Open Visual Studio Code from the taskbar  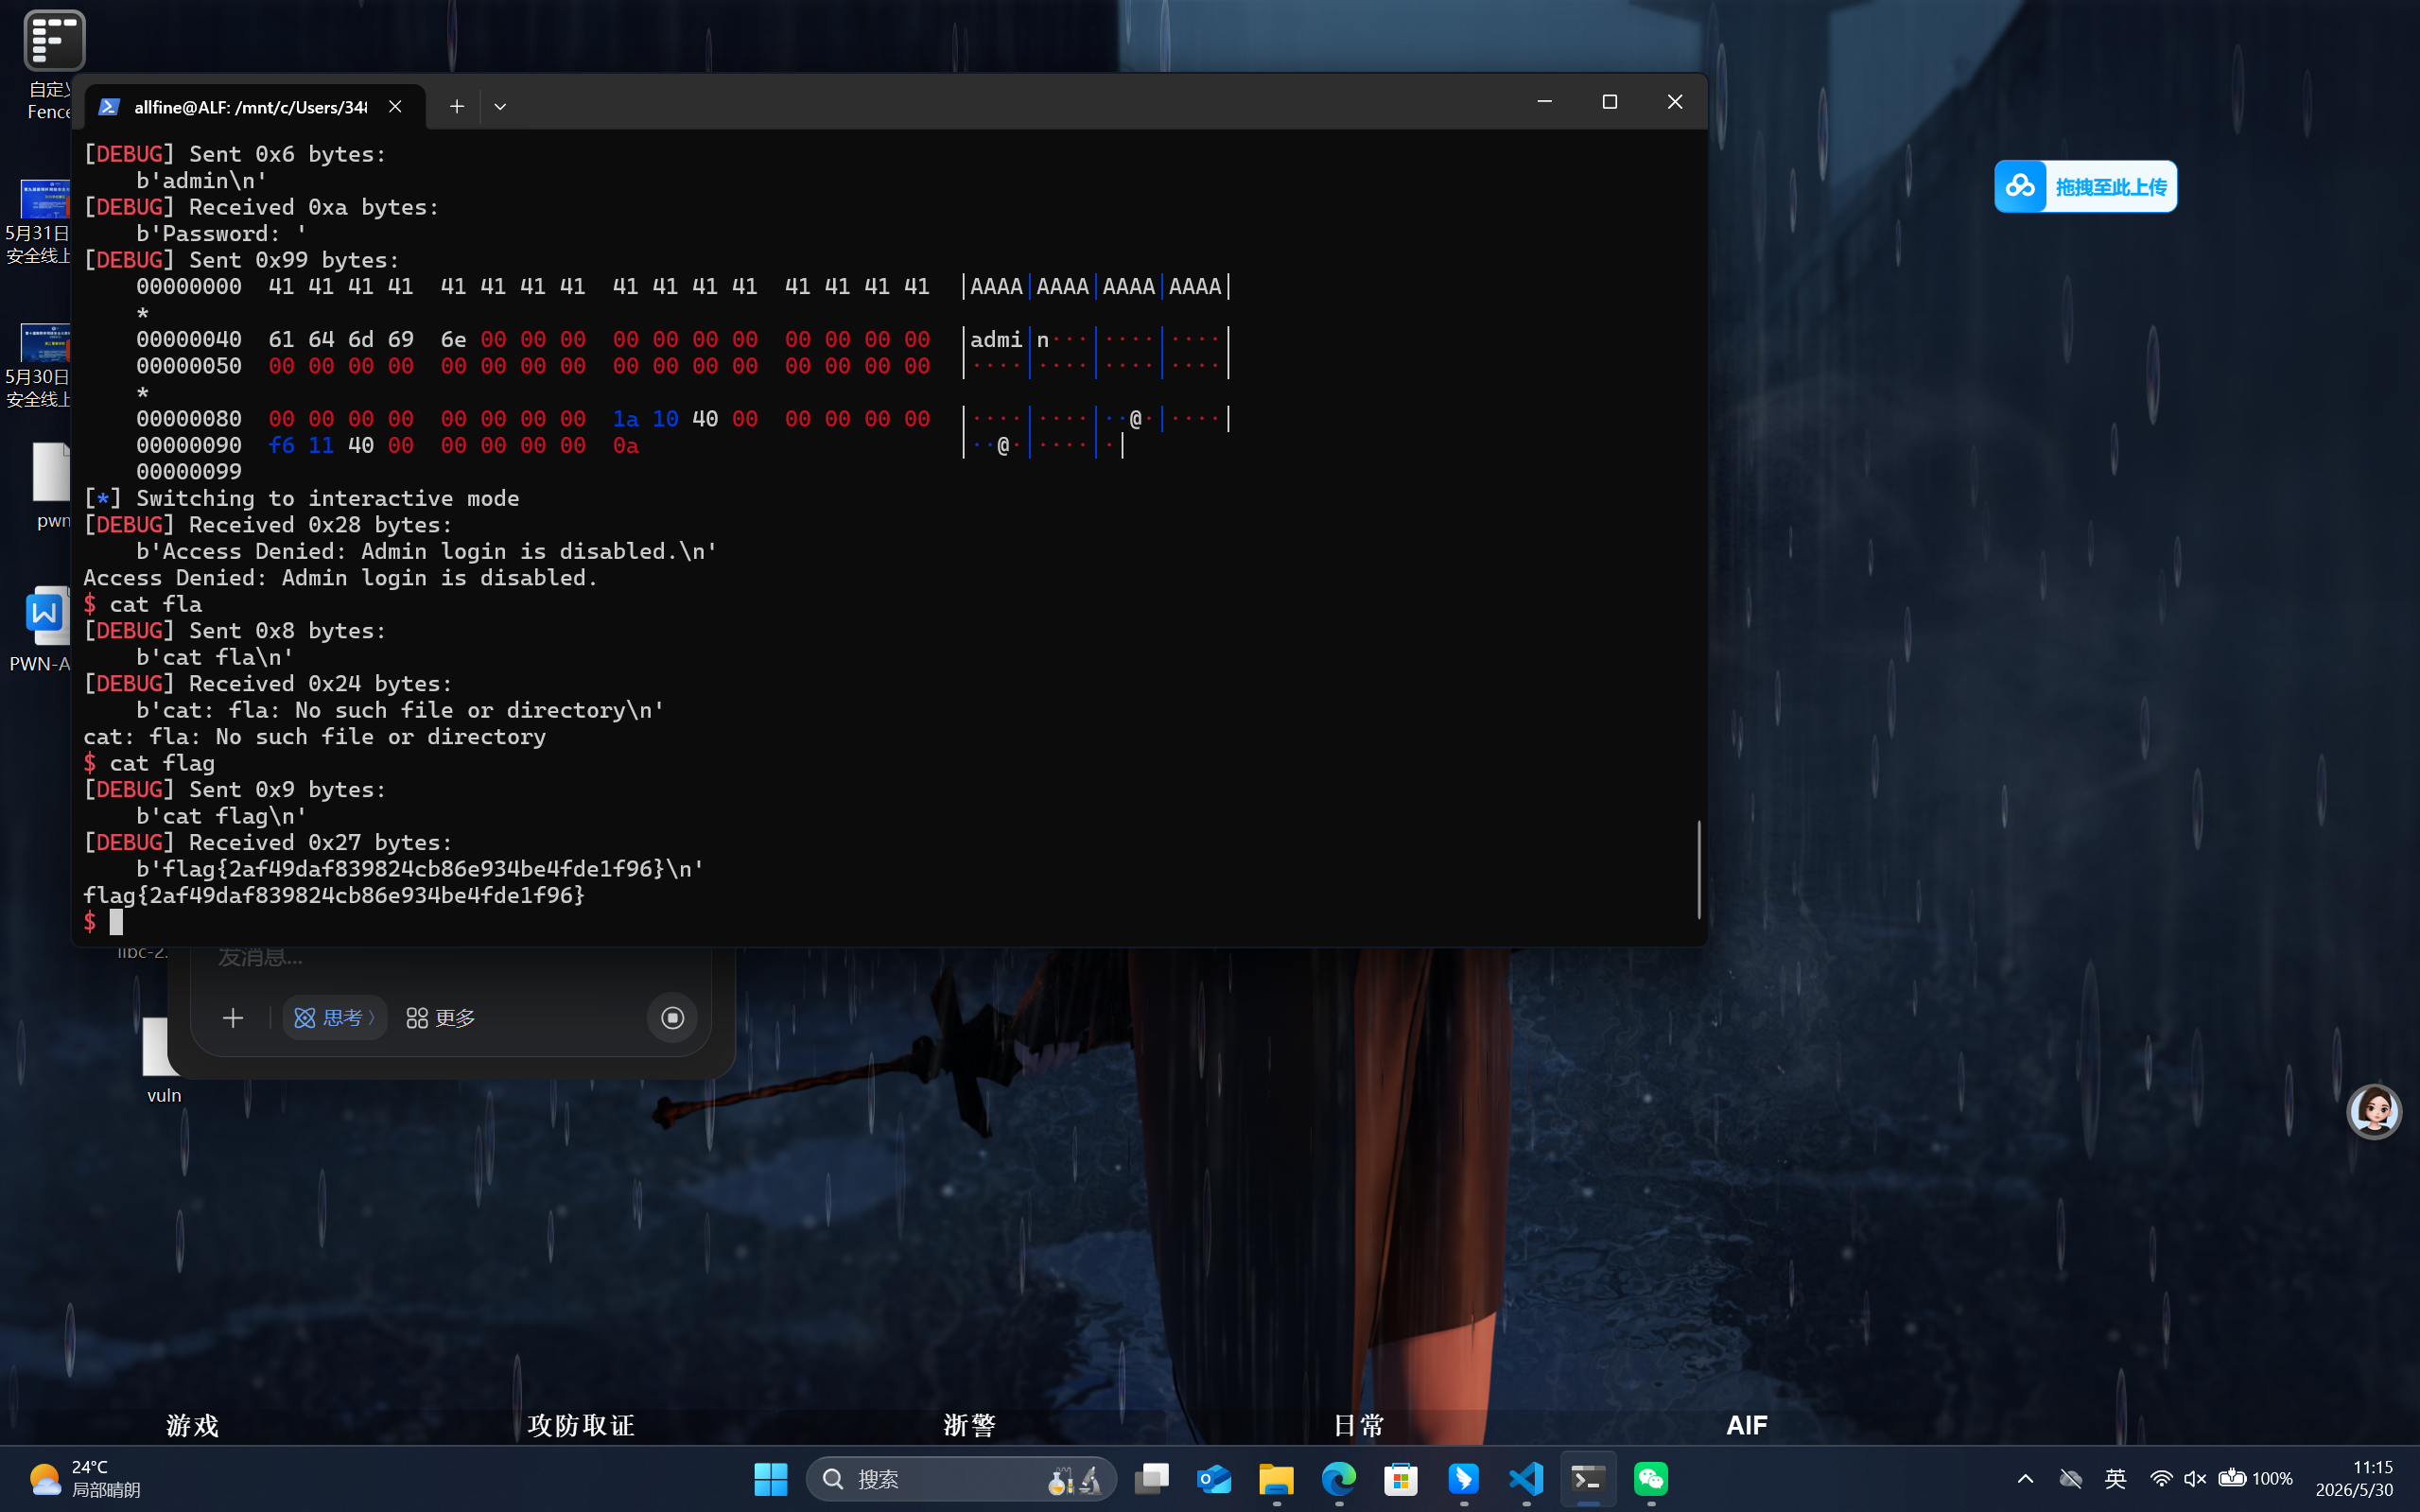click(1526, 1479)
